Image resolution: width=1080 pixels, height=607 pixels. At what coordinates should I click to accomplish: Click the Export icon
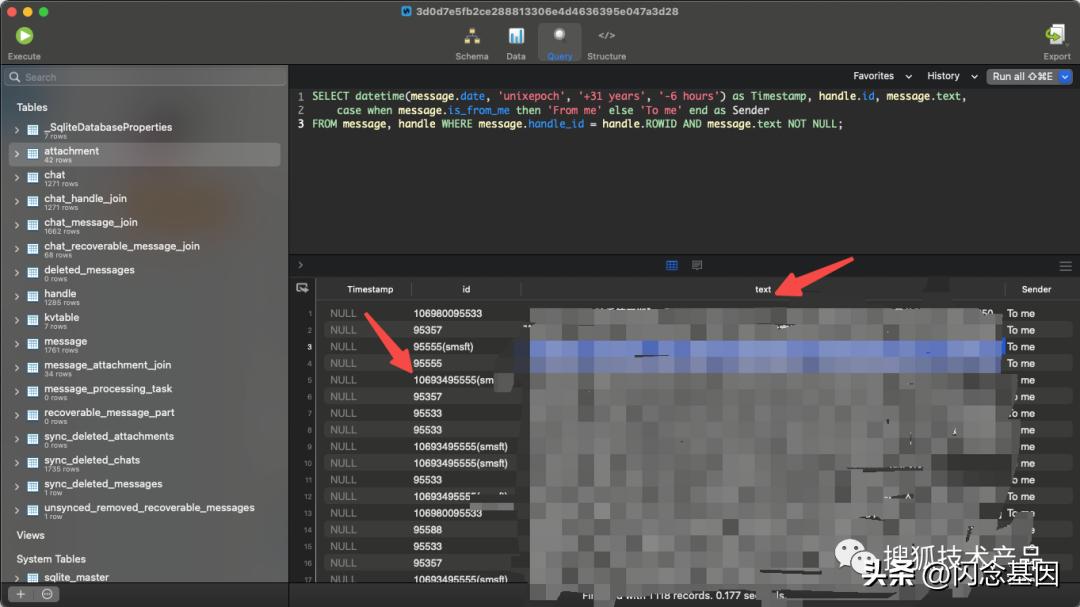pyautogui.click(x=1056, y=37)
